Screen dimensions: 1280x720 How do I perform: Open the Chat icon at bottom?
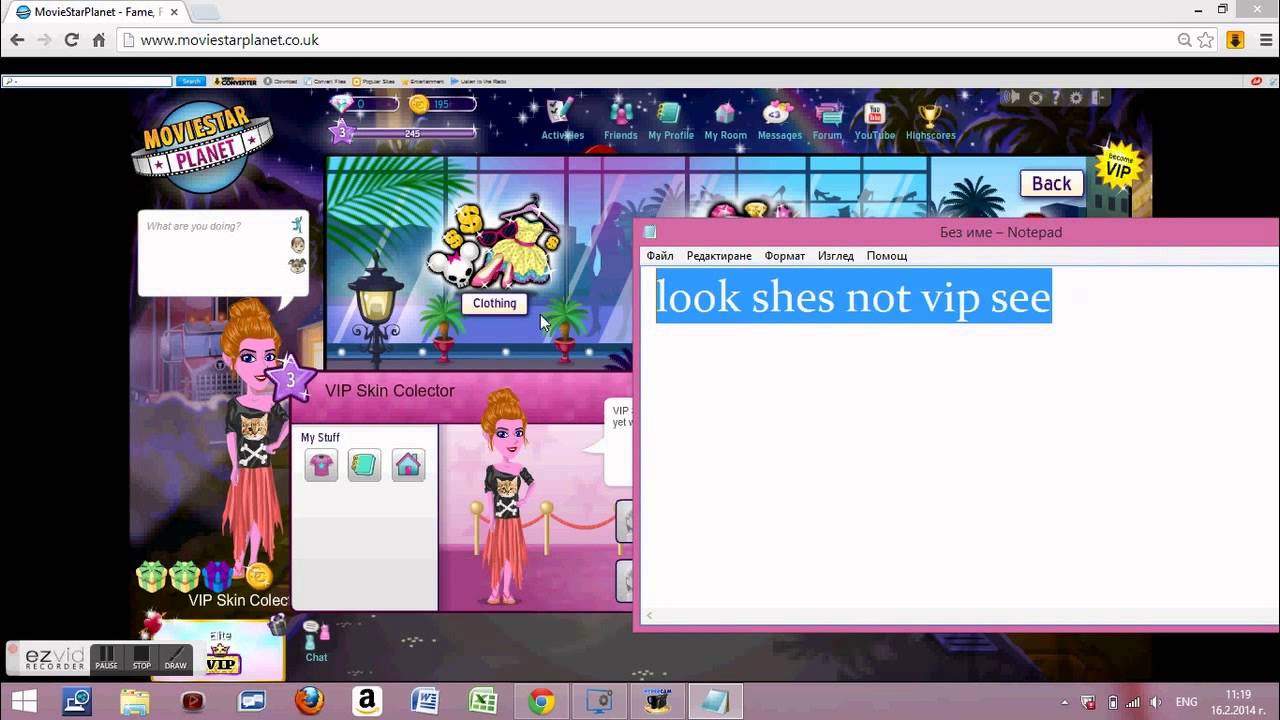(x=316, y=641)
